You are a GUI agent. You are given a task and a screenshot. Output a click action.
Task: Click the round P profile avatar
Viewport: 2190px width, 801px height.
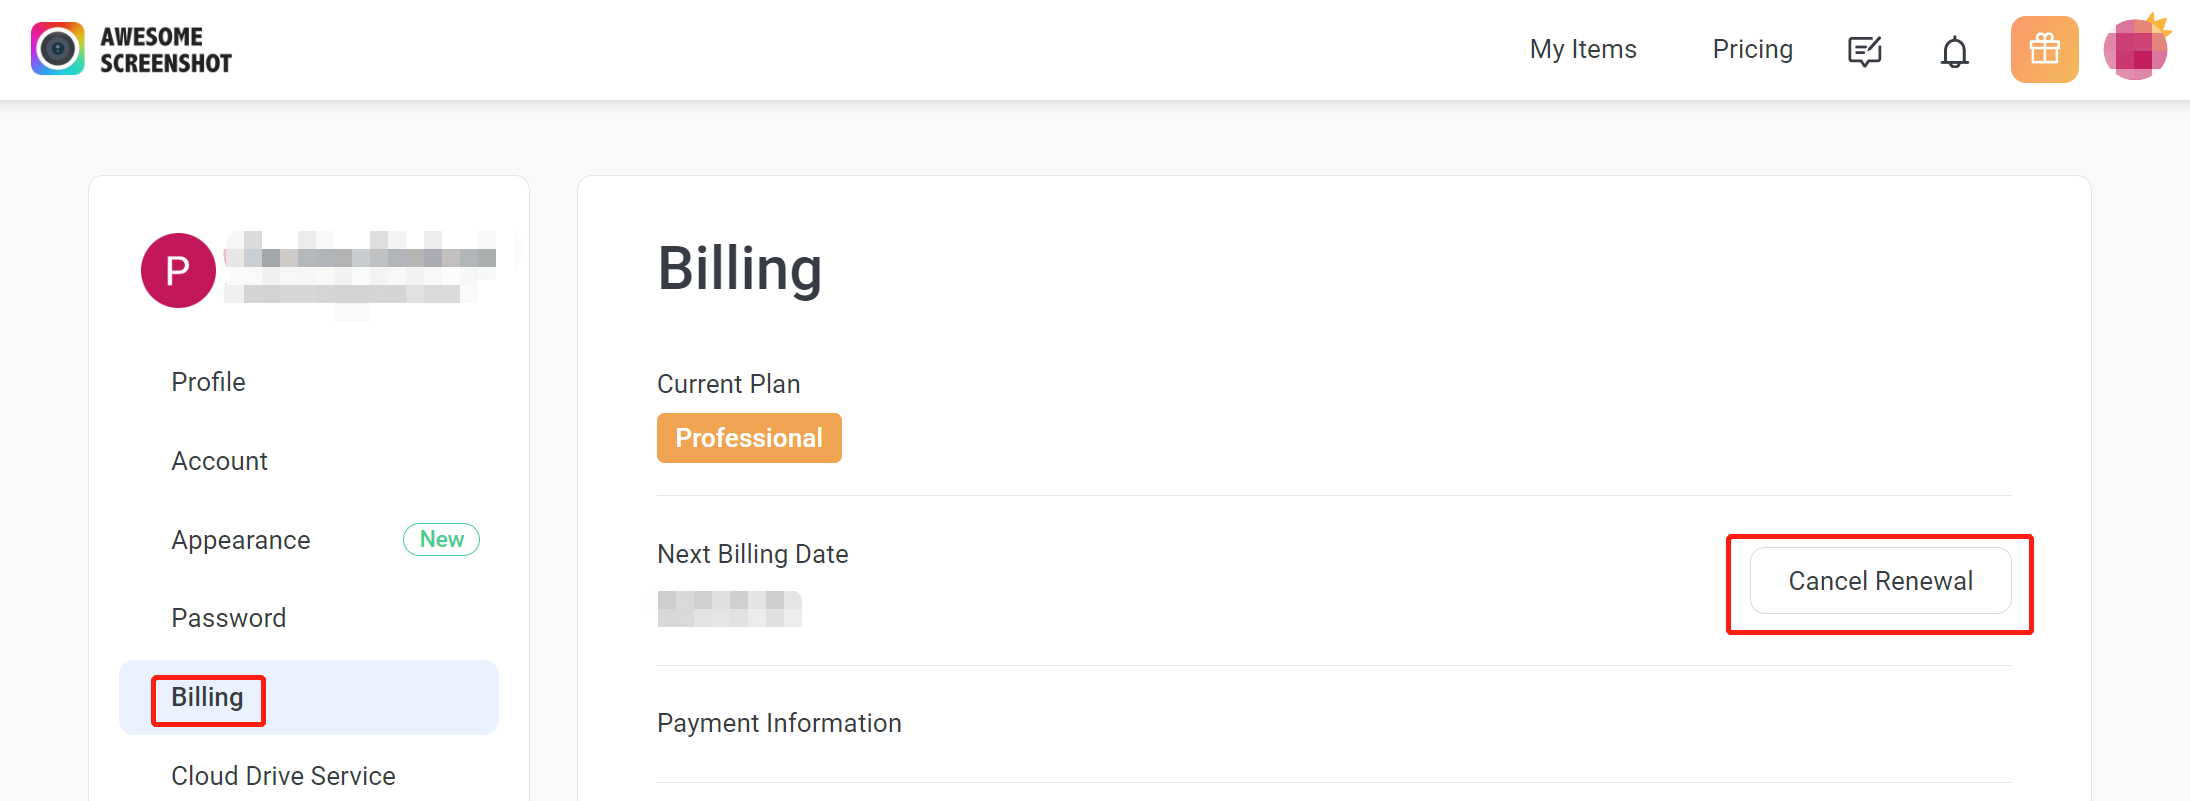(x=178, y=270)
